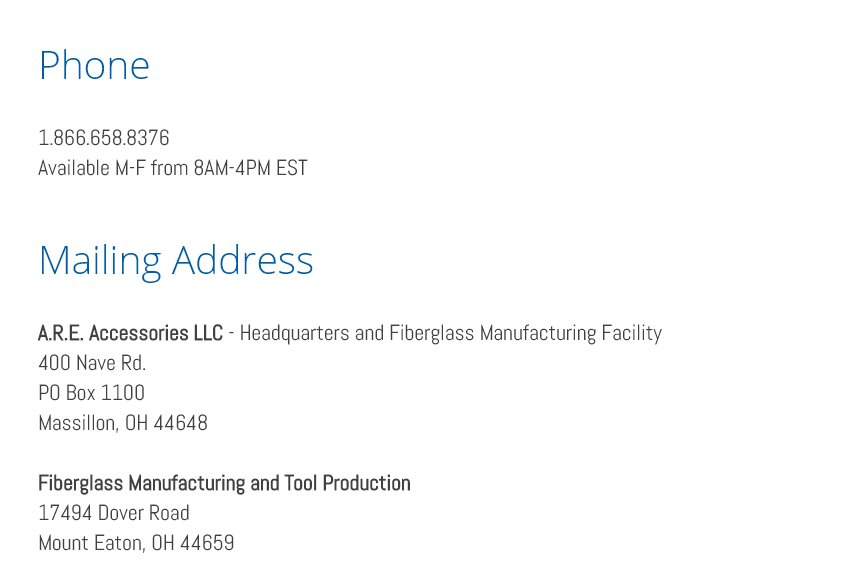This screenshot has width=850, height=587.
Task: Click the Massillon, OH 44648 line
Action: tap(123, 423)
